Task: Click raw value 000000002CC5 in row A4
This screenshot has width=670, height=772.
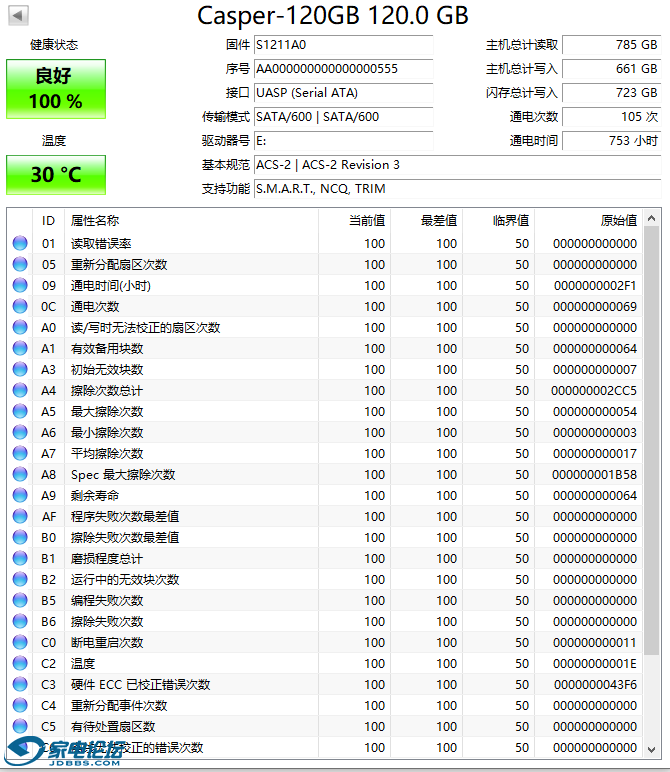Action: (594, 390)
